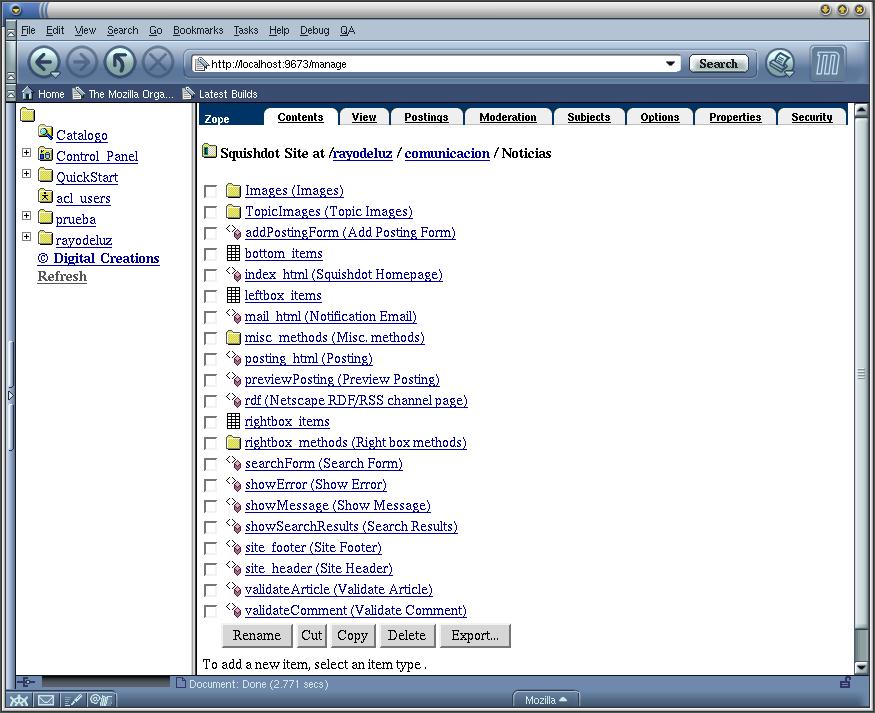Check the site_footer checkbox
The image size is (875, 713).
point(210,548)
